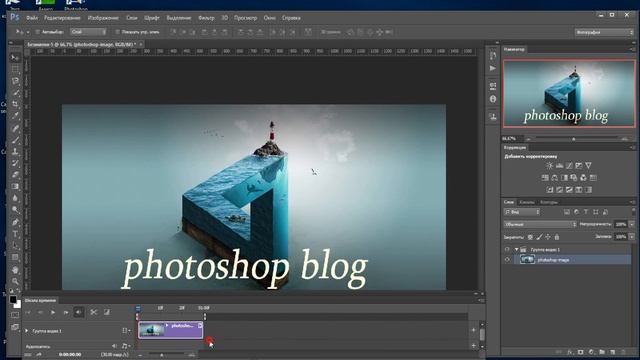Toggle the layer filter switch
The image size is (640, 360).
(x=633, y=212)
